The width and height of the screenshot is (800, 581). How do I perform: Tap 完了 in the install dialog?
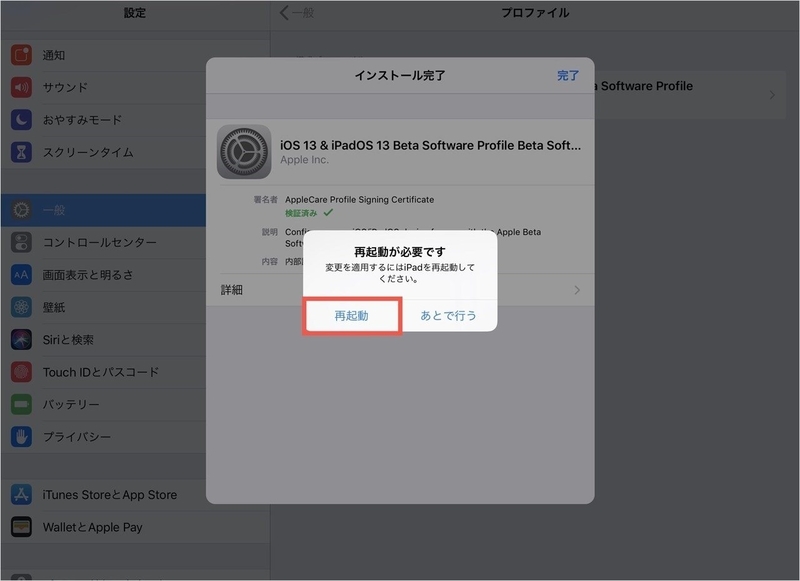pos(568,75)
